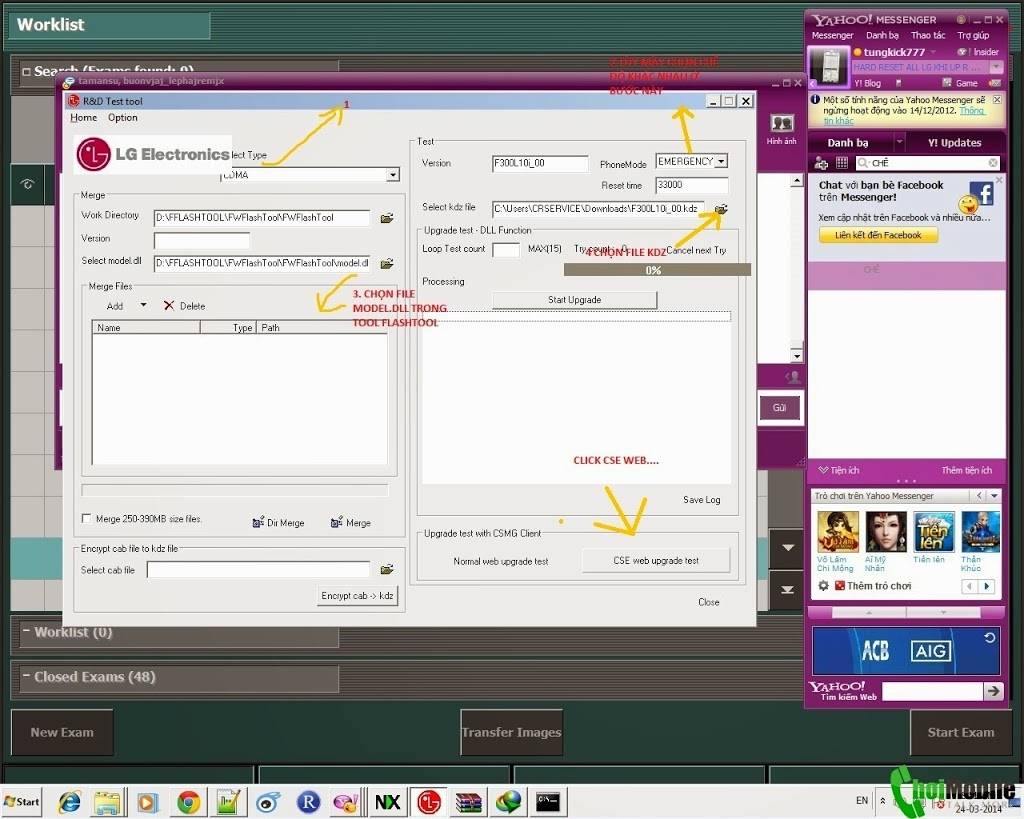Click Normal web upgrade test
1024x819 pixels.
[501, 561]
